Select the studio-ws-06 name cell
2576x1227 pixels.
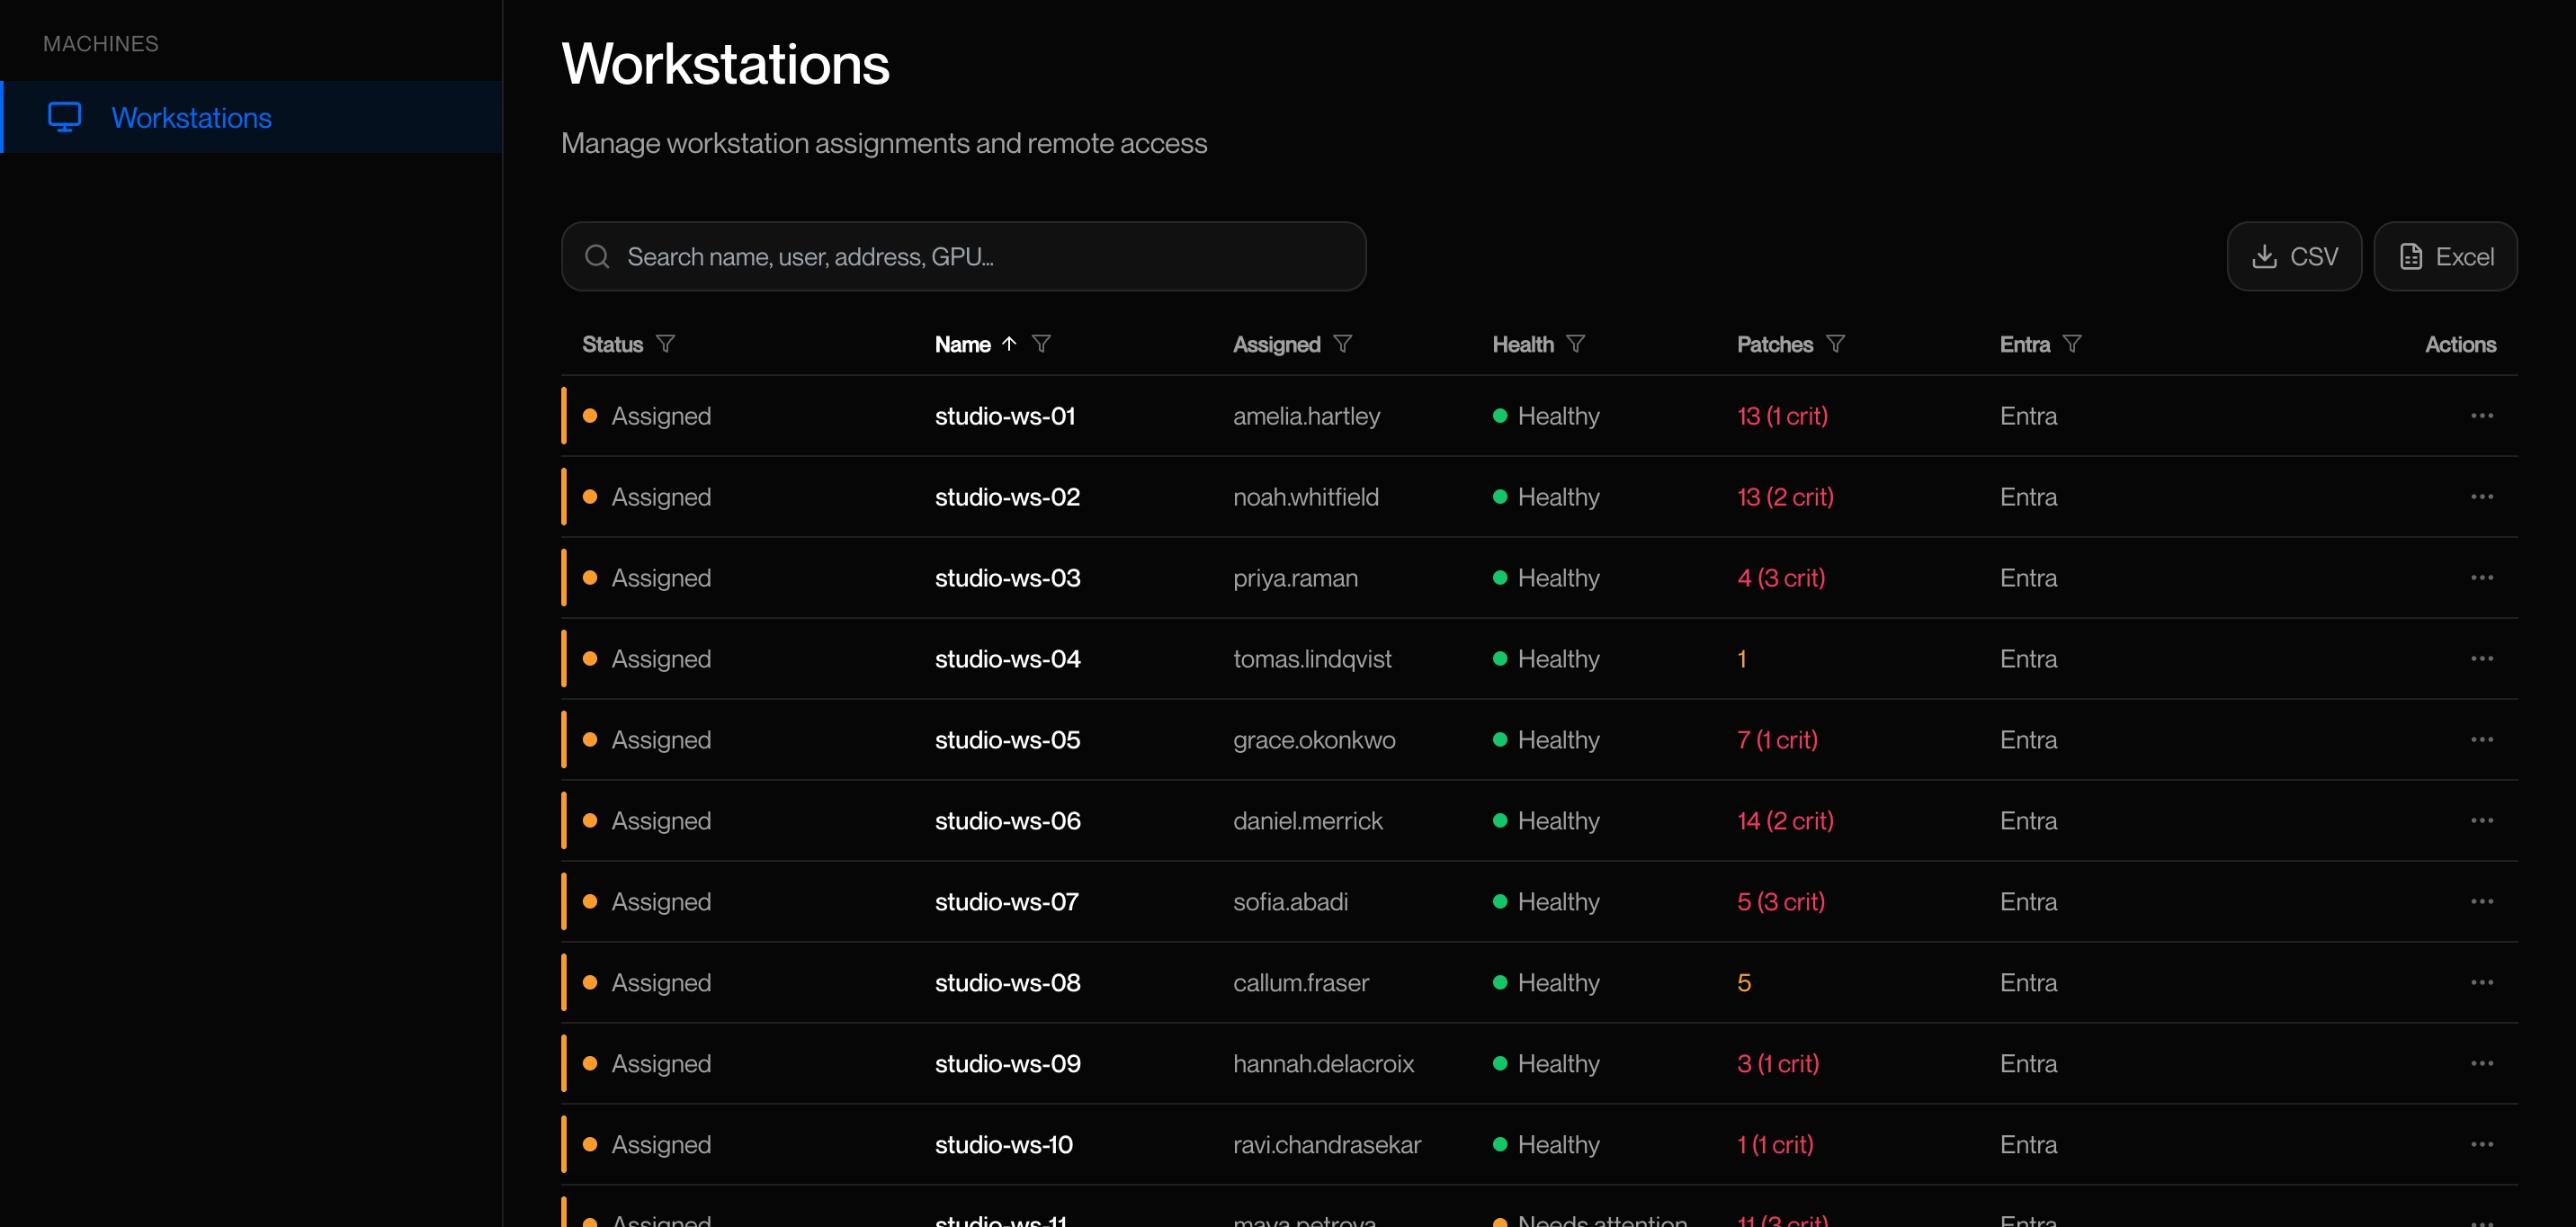click(1008, 821)
